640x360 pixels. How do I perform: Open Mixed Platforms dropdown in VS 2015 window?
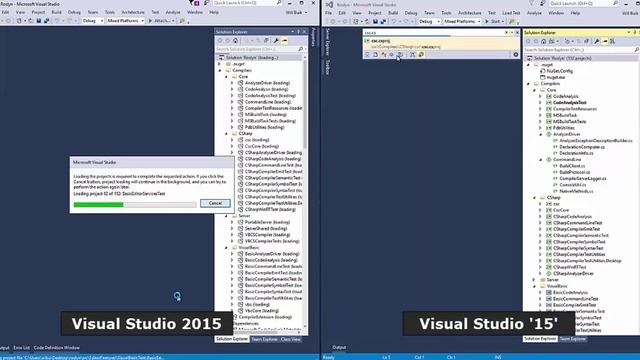coord(126,20)
